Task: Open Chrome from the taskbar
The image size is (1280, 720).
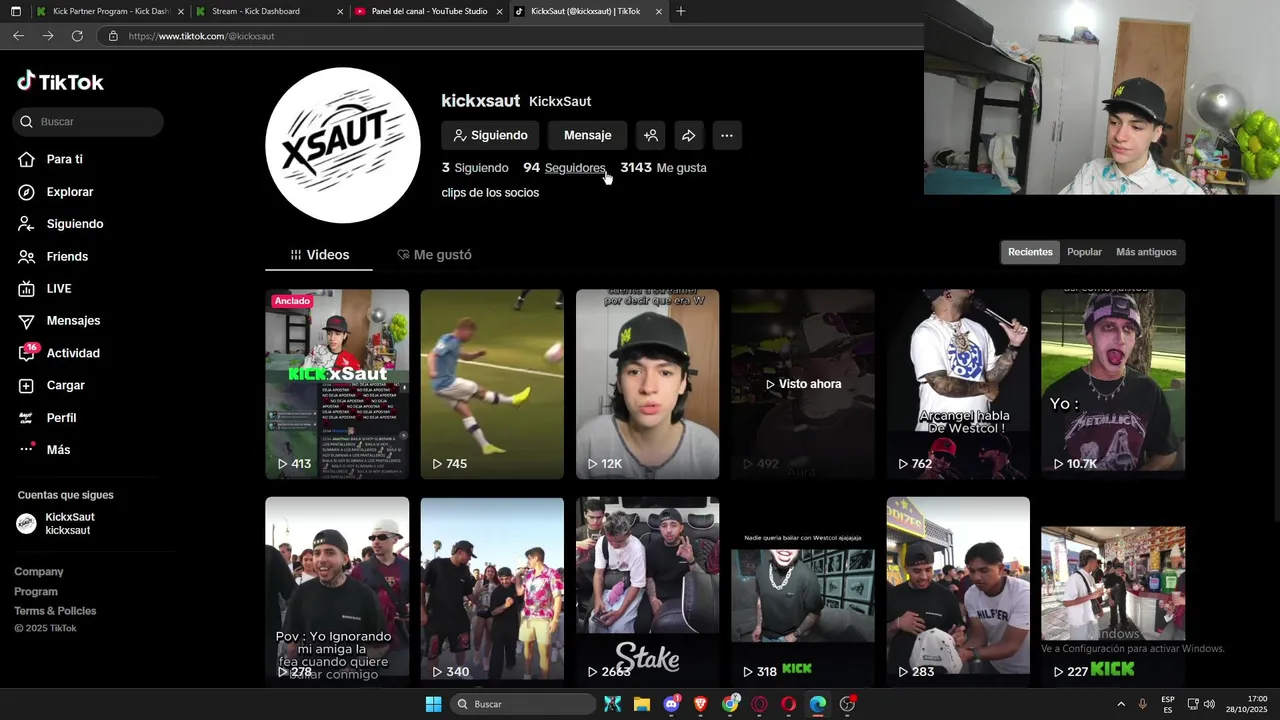Action: 730,704
